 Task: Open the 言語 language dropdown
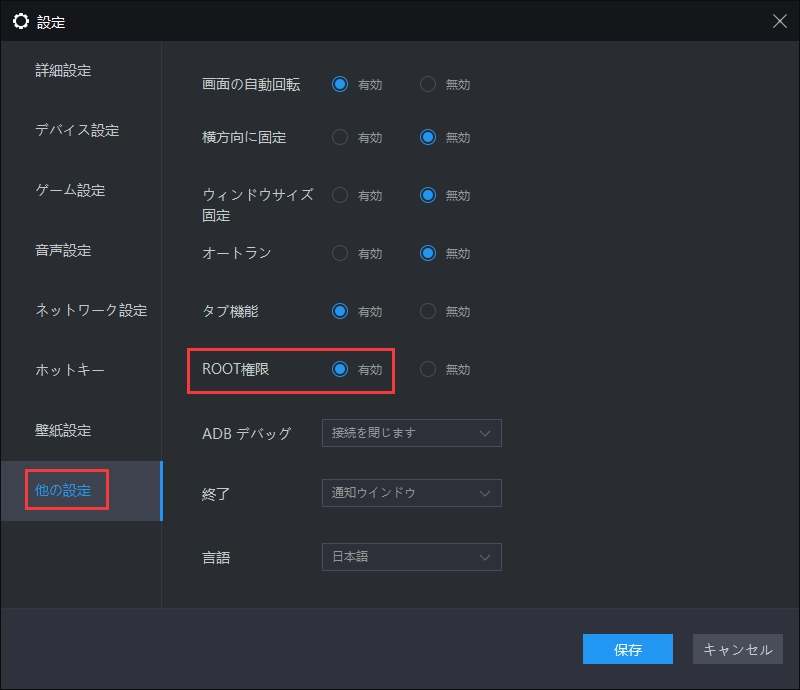[410, 557]
